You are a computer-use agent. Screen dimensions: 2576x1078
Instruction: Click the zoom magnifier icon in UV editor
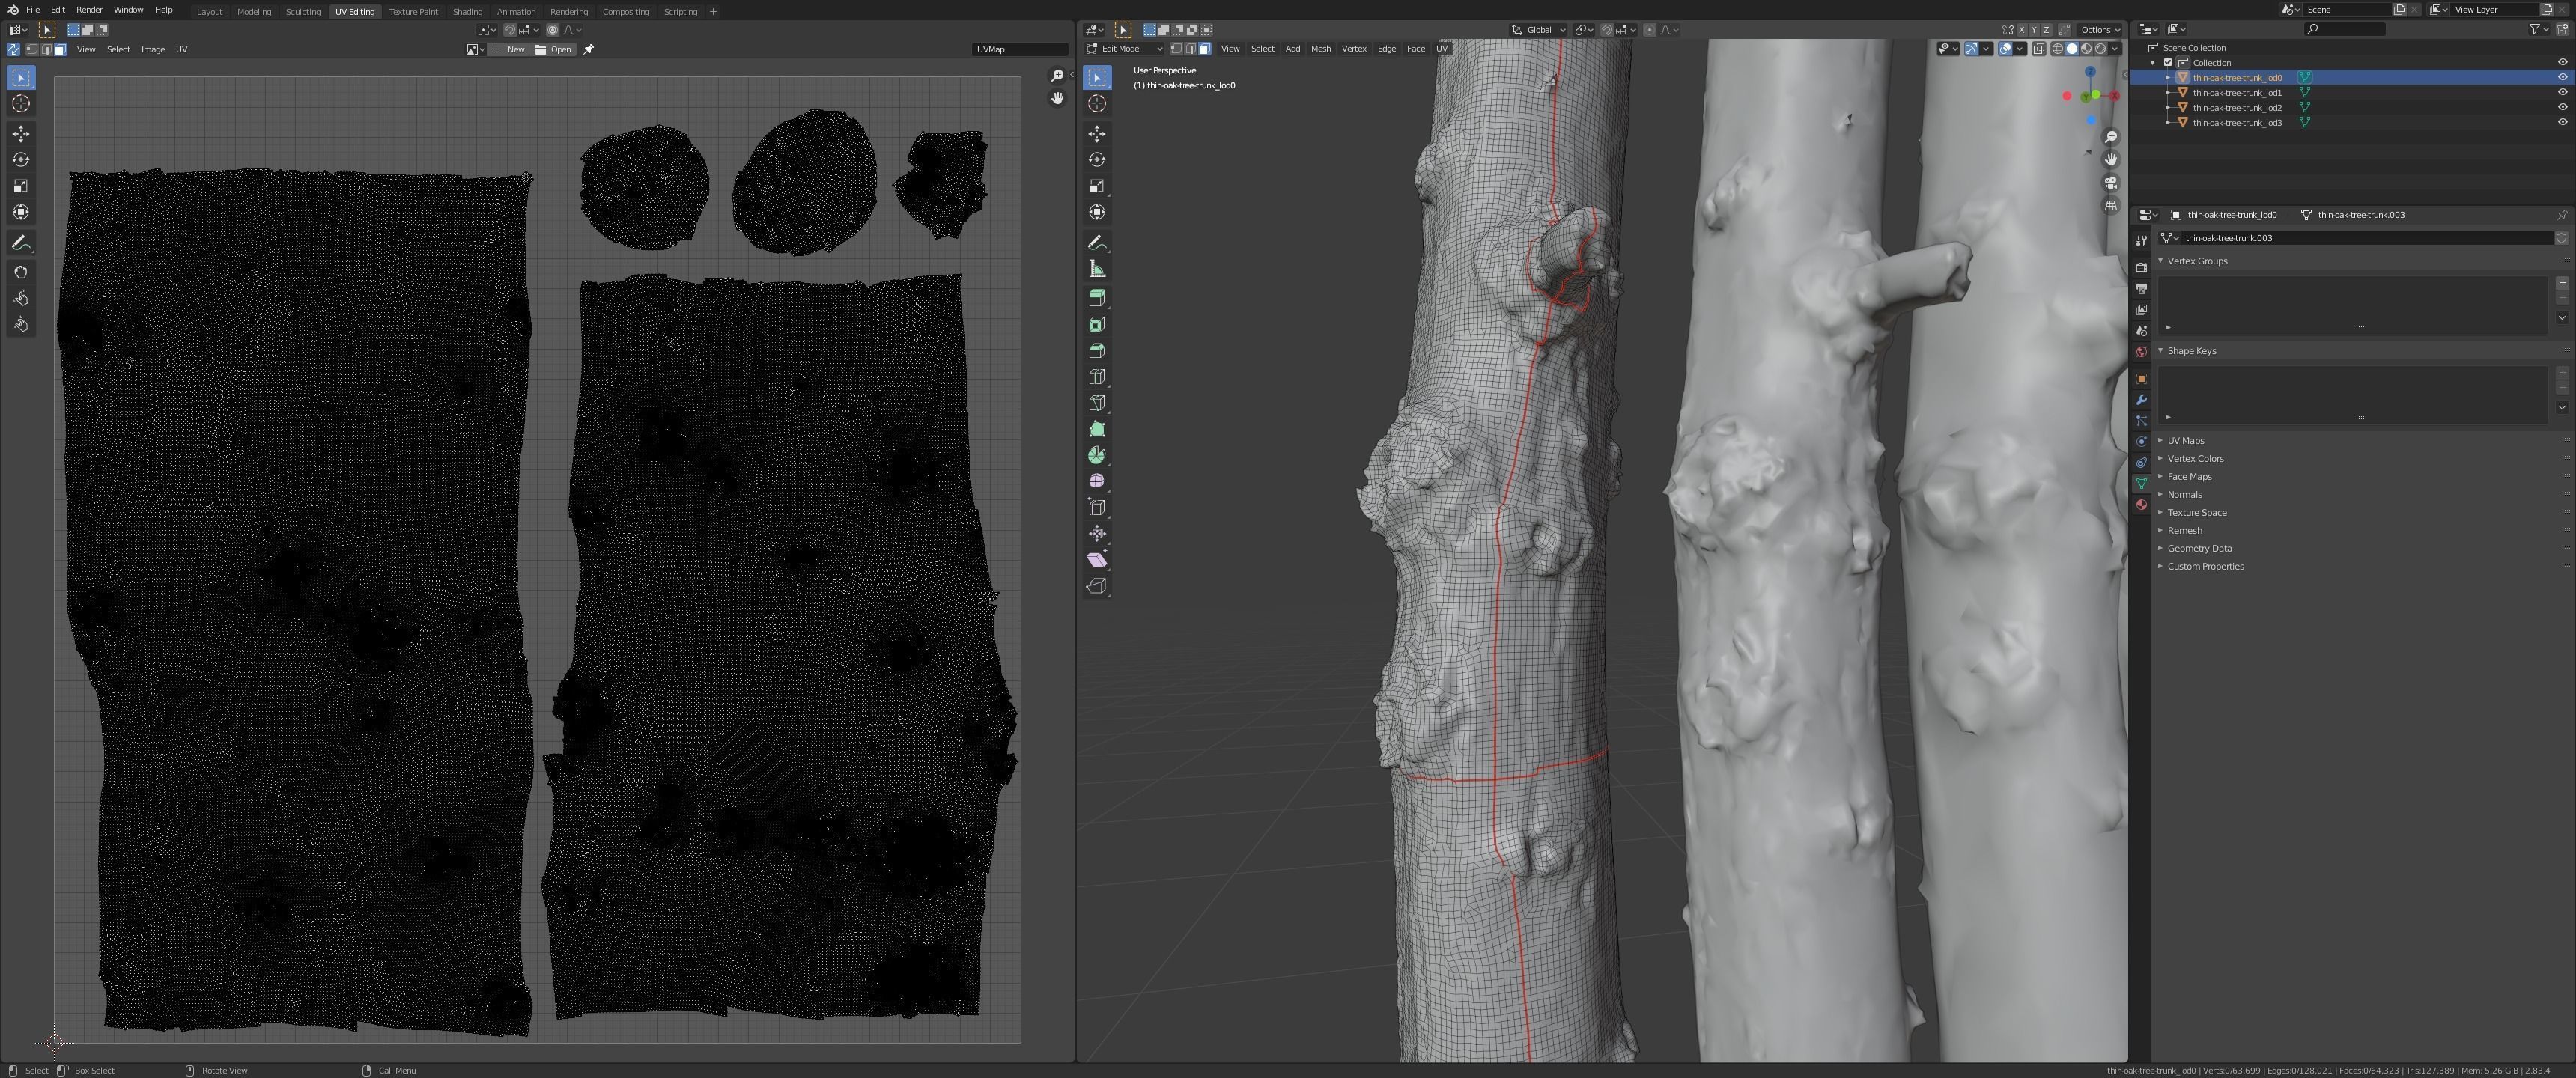click(x=1057, y=76)
